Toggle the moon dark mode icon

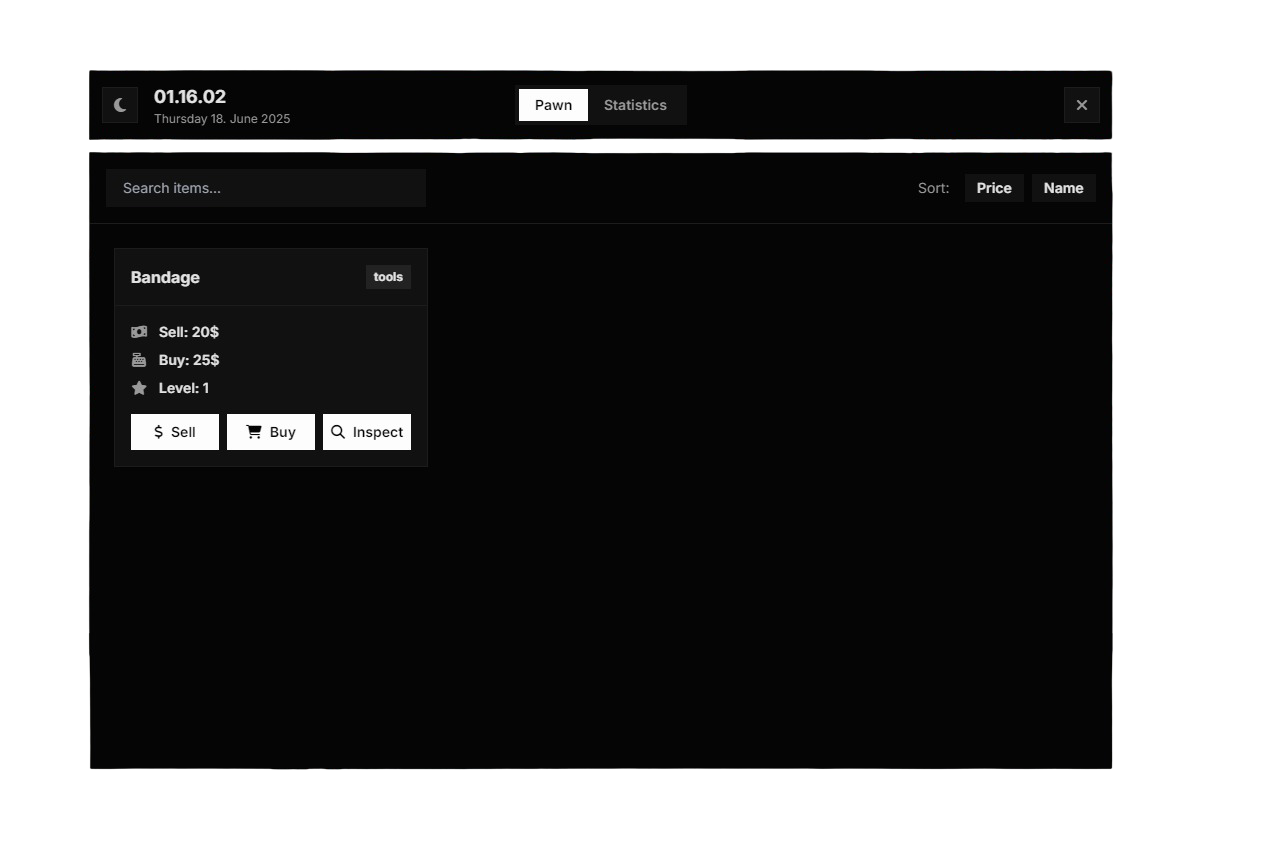[x=120, y=104]
